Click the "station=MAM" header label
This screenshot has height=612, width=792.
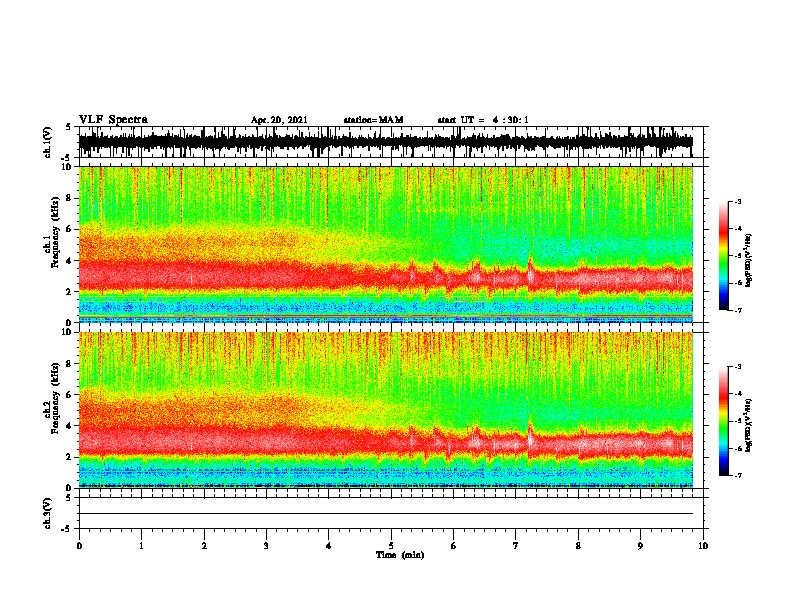(x=373, y=120)
